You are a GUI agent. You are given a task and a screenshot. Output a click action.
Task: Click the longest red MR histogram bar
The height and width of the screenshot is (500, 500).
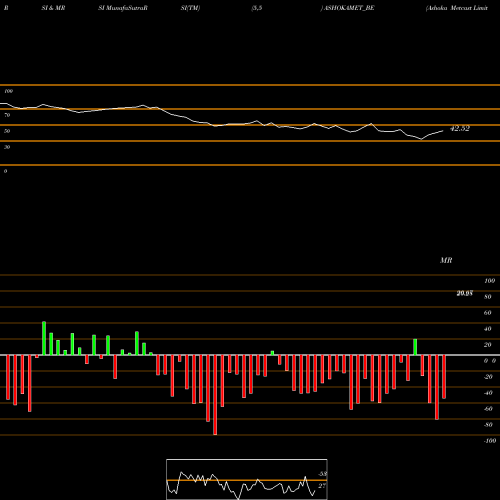[215, 395]
